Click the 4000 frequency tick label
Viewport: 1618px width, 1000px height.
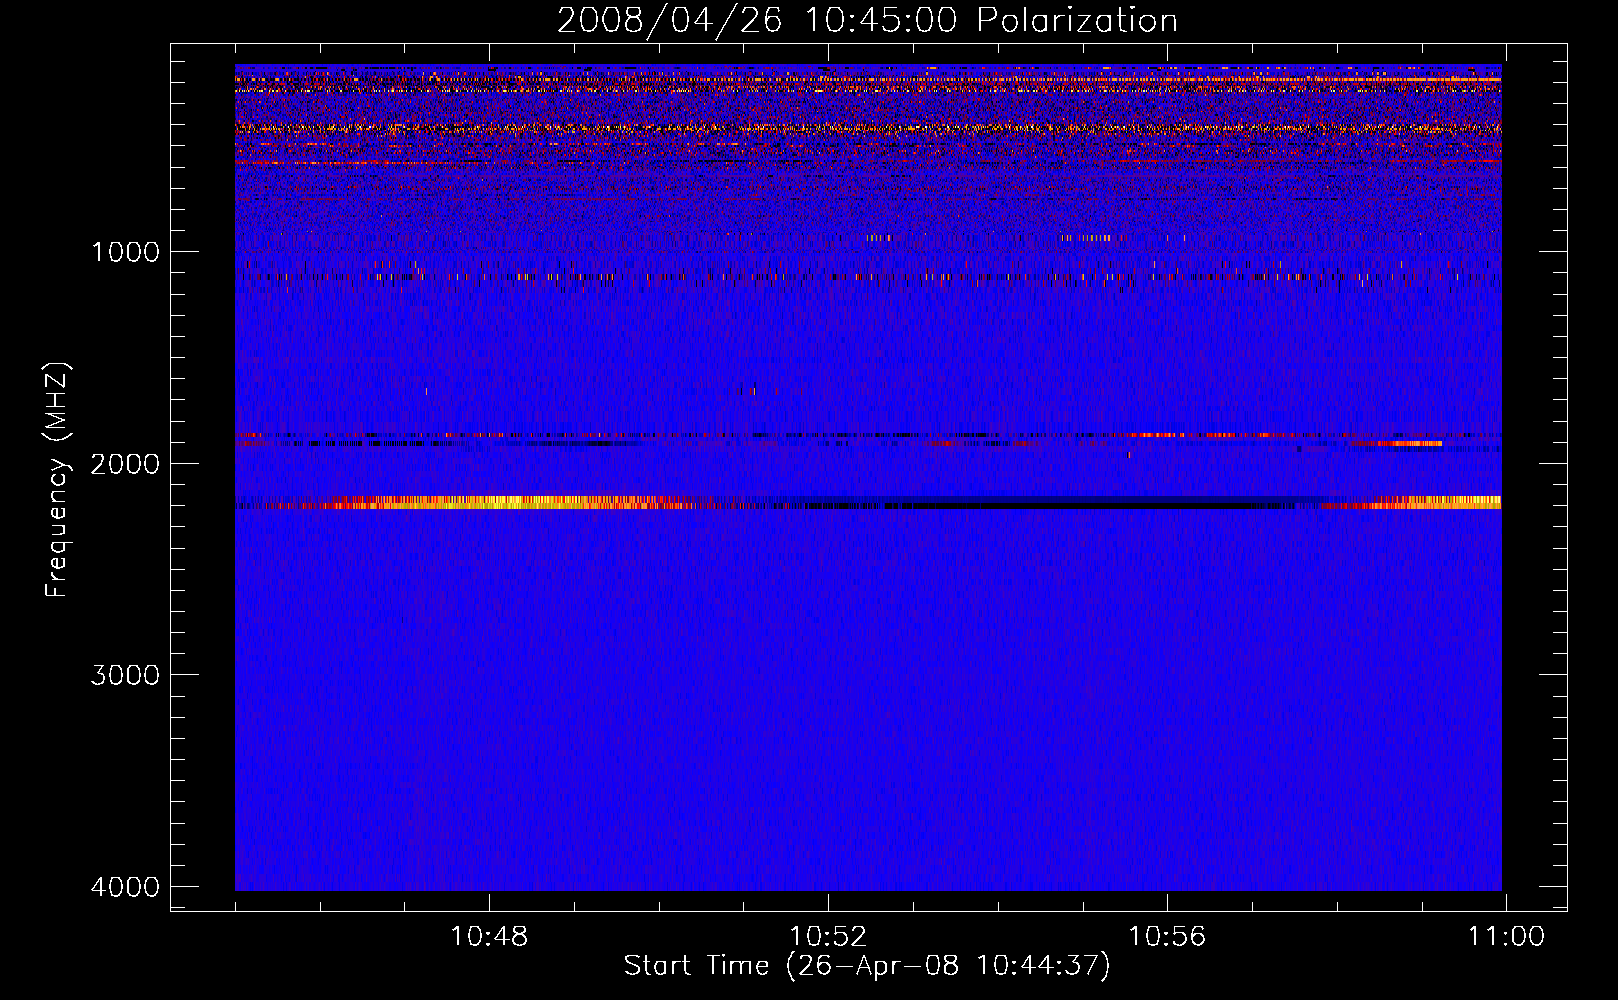pyautogui.click(x=125, y=887)
